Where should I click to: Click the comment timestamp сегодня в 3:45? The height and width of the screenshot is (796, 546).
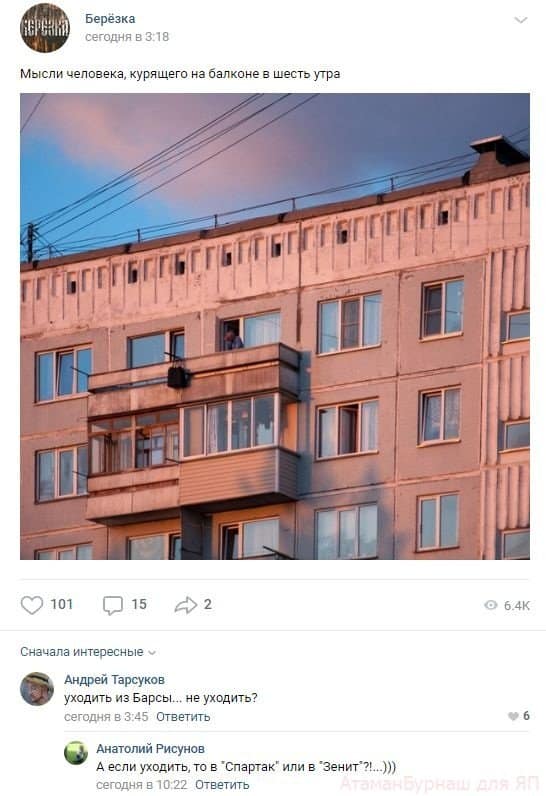(106, 717)
